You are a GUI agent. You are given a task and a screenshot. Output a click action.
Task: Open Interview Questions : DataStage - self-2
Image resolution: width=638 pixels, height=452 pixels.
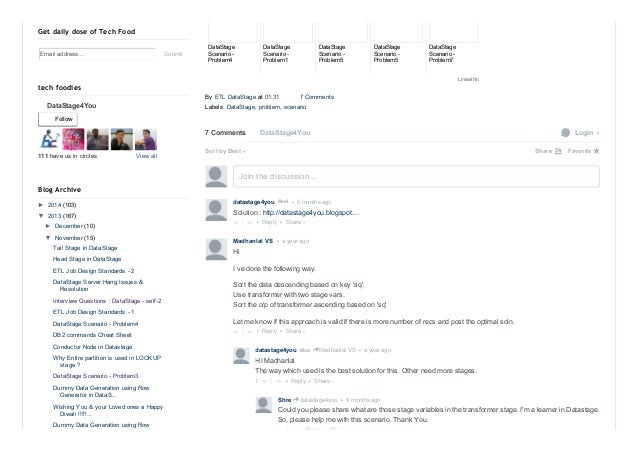click(107, 301)
